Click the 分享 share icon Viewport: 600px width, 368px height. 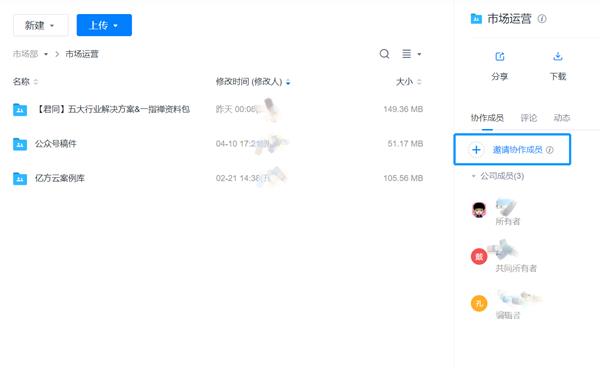(x=500, y=57)
